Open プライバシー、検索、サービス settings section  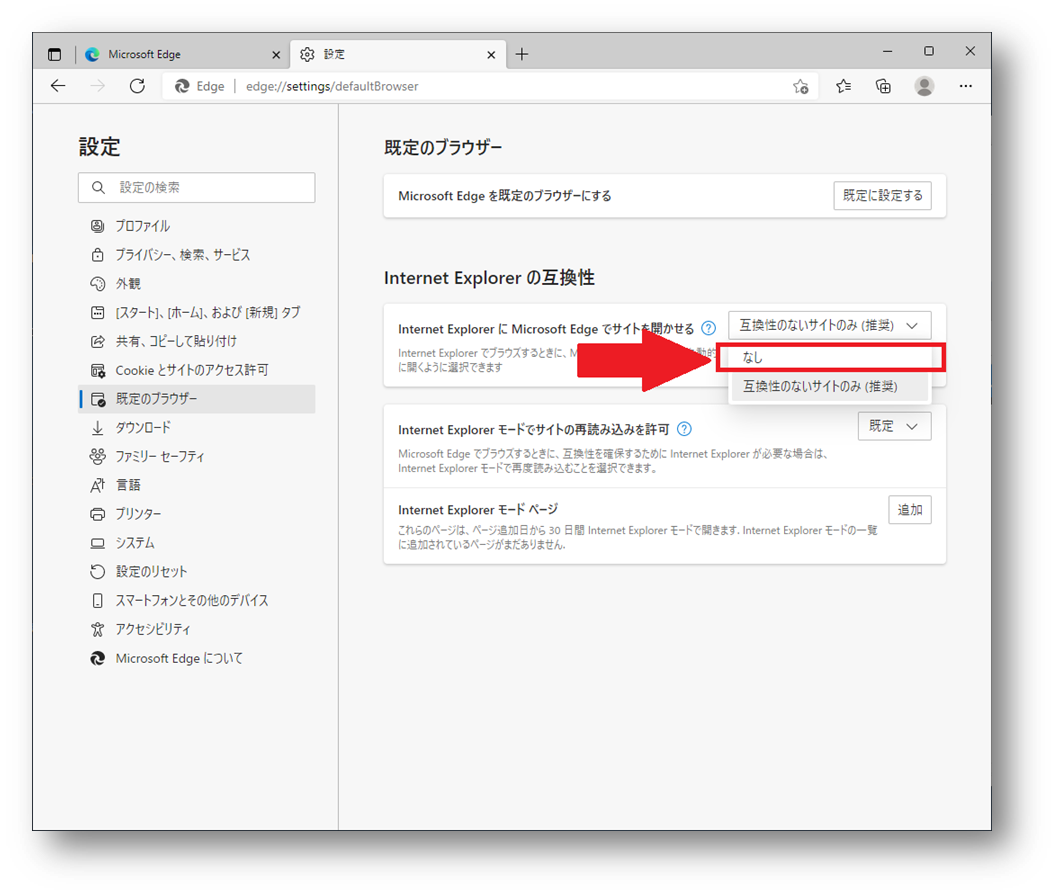pyautogui.click(x=197, y=255)
